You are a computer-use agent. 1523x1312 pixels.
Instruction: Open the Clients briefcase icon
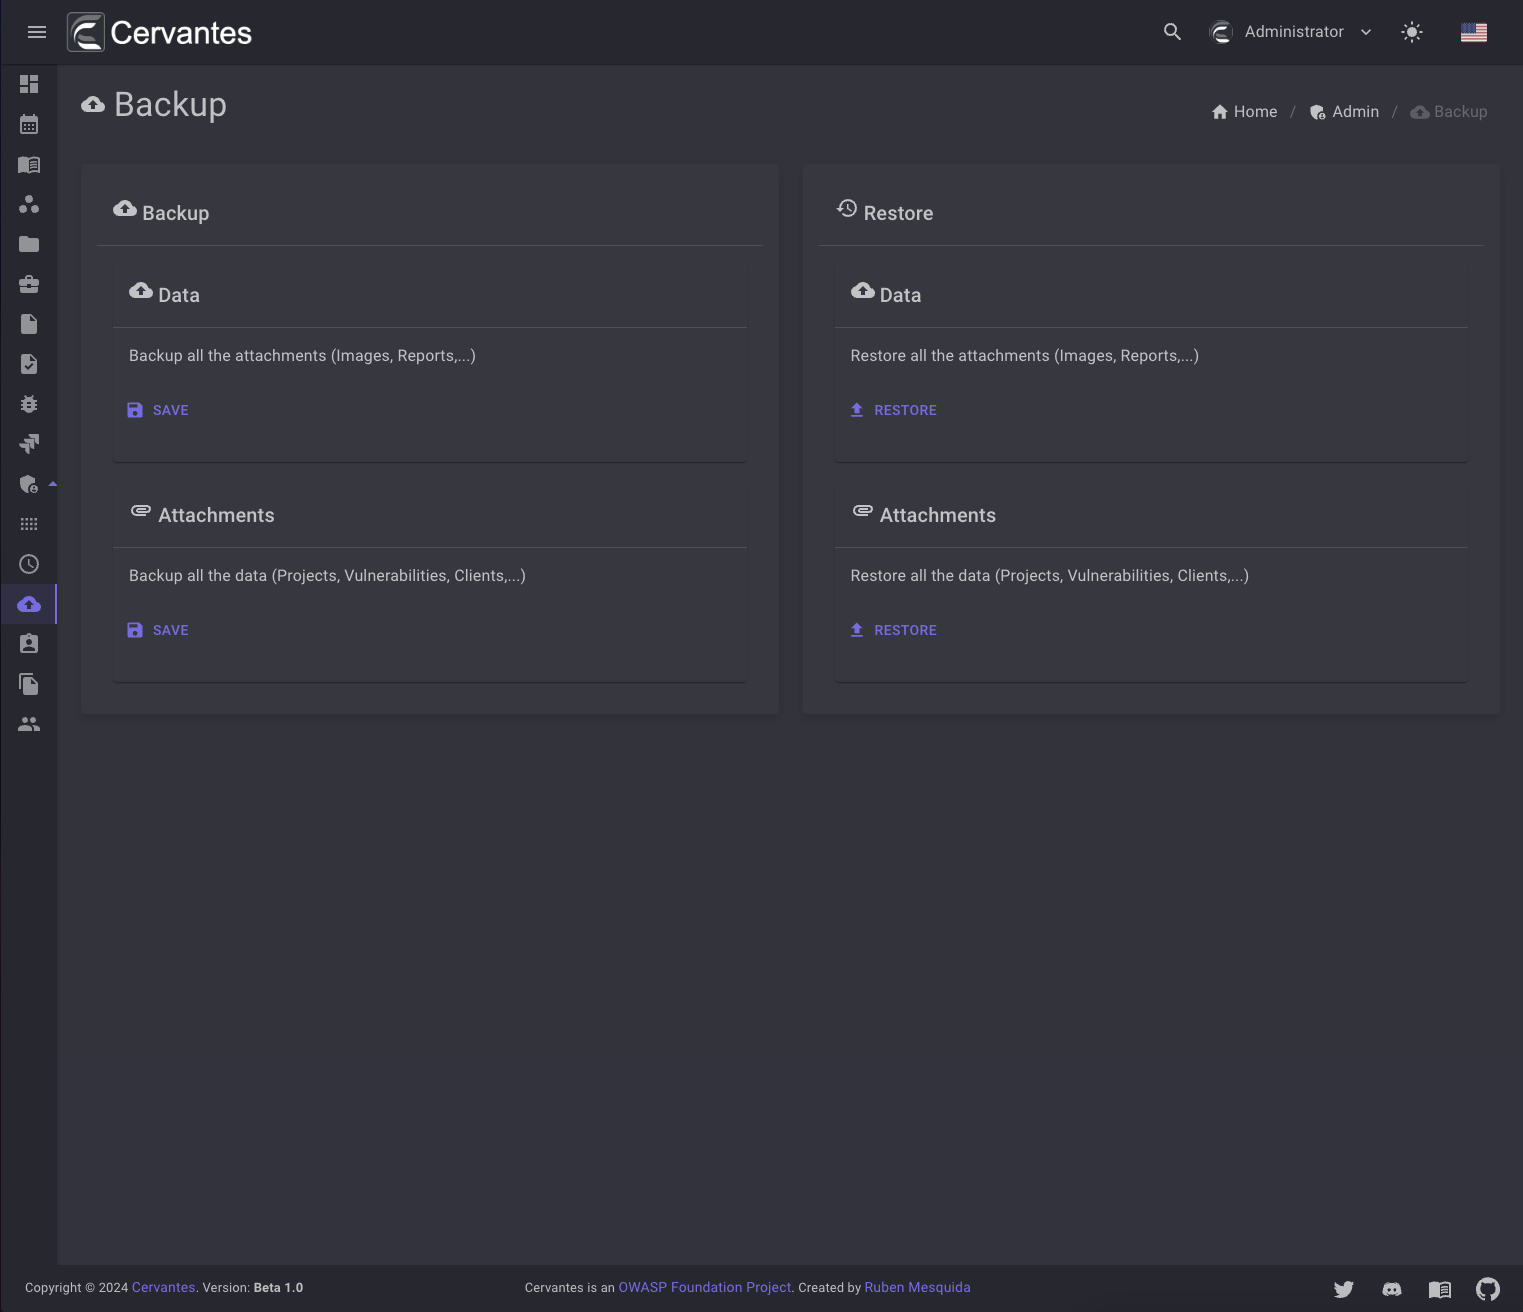29,284
